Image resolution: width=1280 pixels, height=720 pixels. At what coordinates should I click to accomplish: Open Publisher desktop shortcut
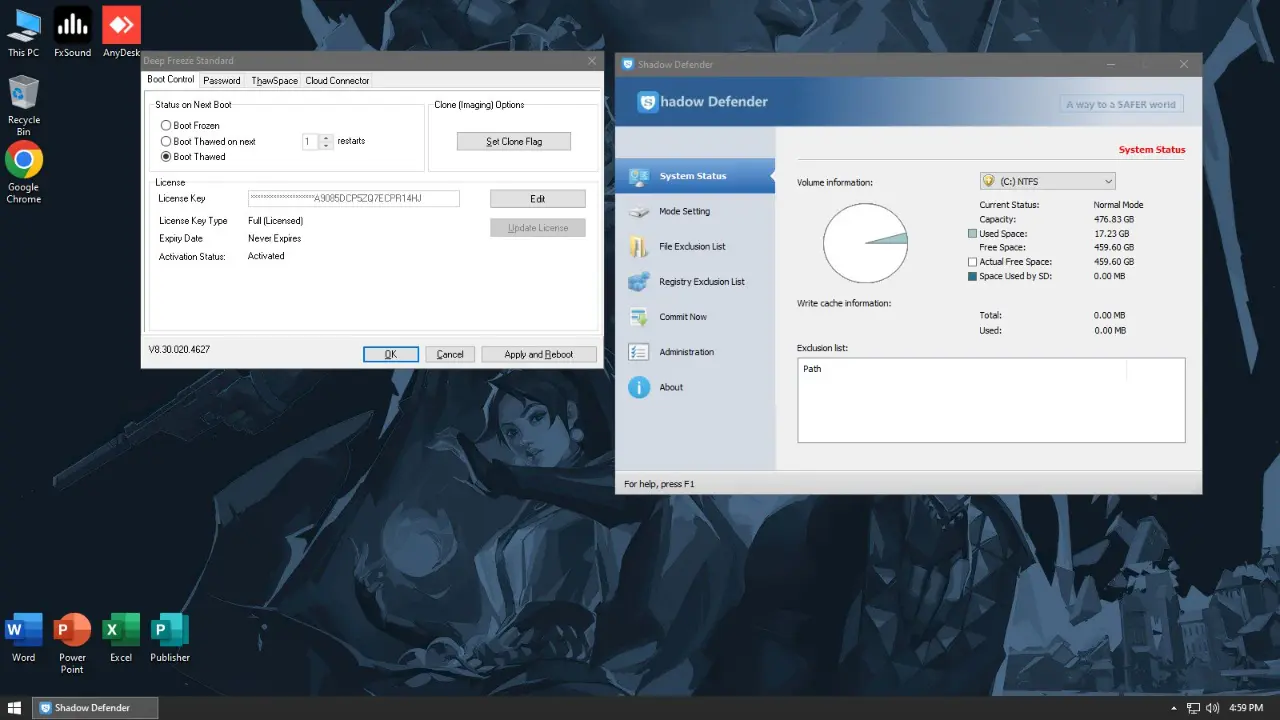170,638
